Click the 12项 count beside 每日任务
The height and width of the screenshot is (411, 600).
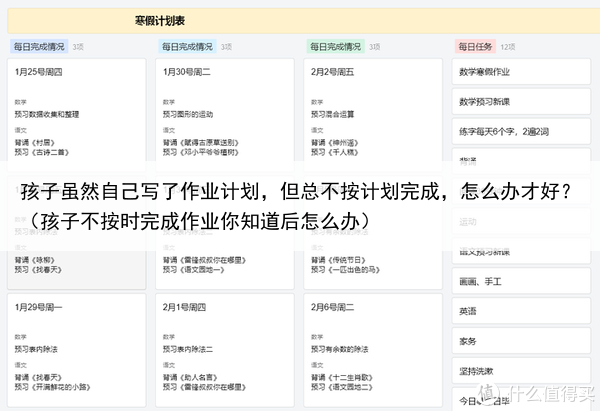pyautogui.click(x=508, y=46)
